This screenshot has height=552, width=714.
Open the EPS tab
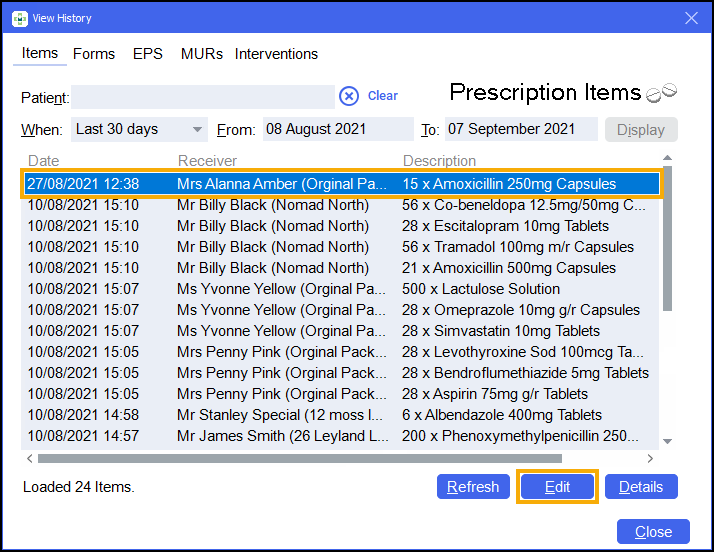[147, 54]
